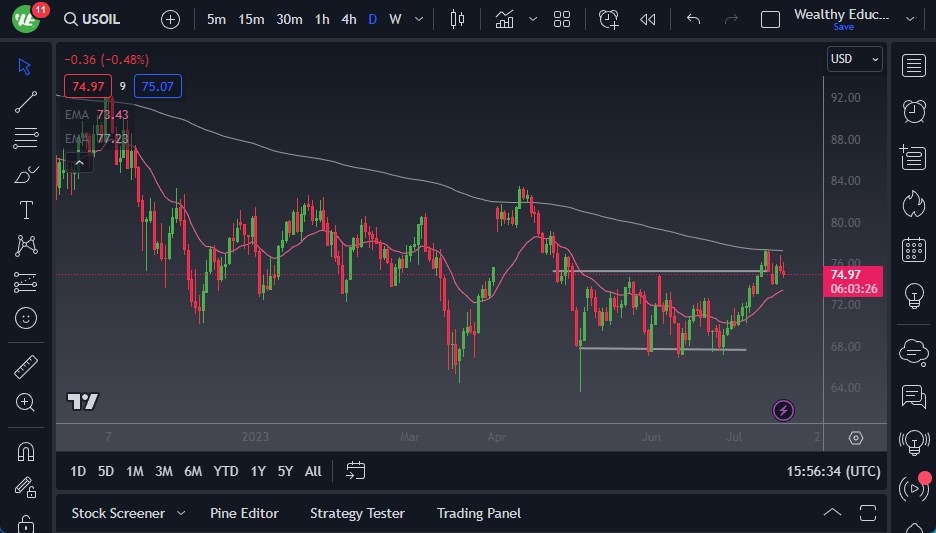
Task: Expand the timeframe interval chevron
Action: click(x=418, y=19)
